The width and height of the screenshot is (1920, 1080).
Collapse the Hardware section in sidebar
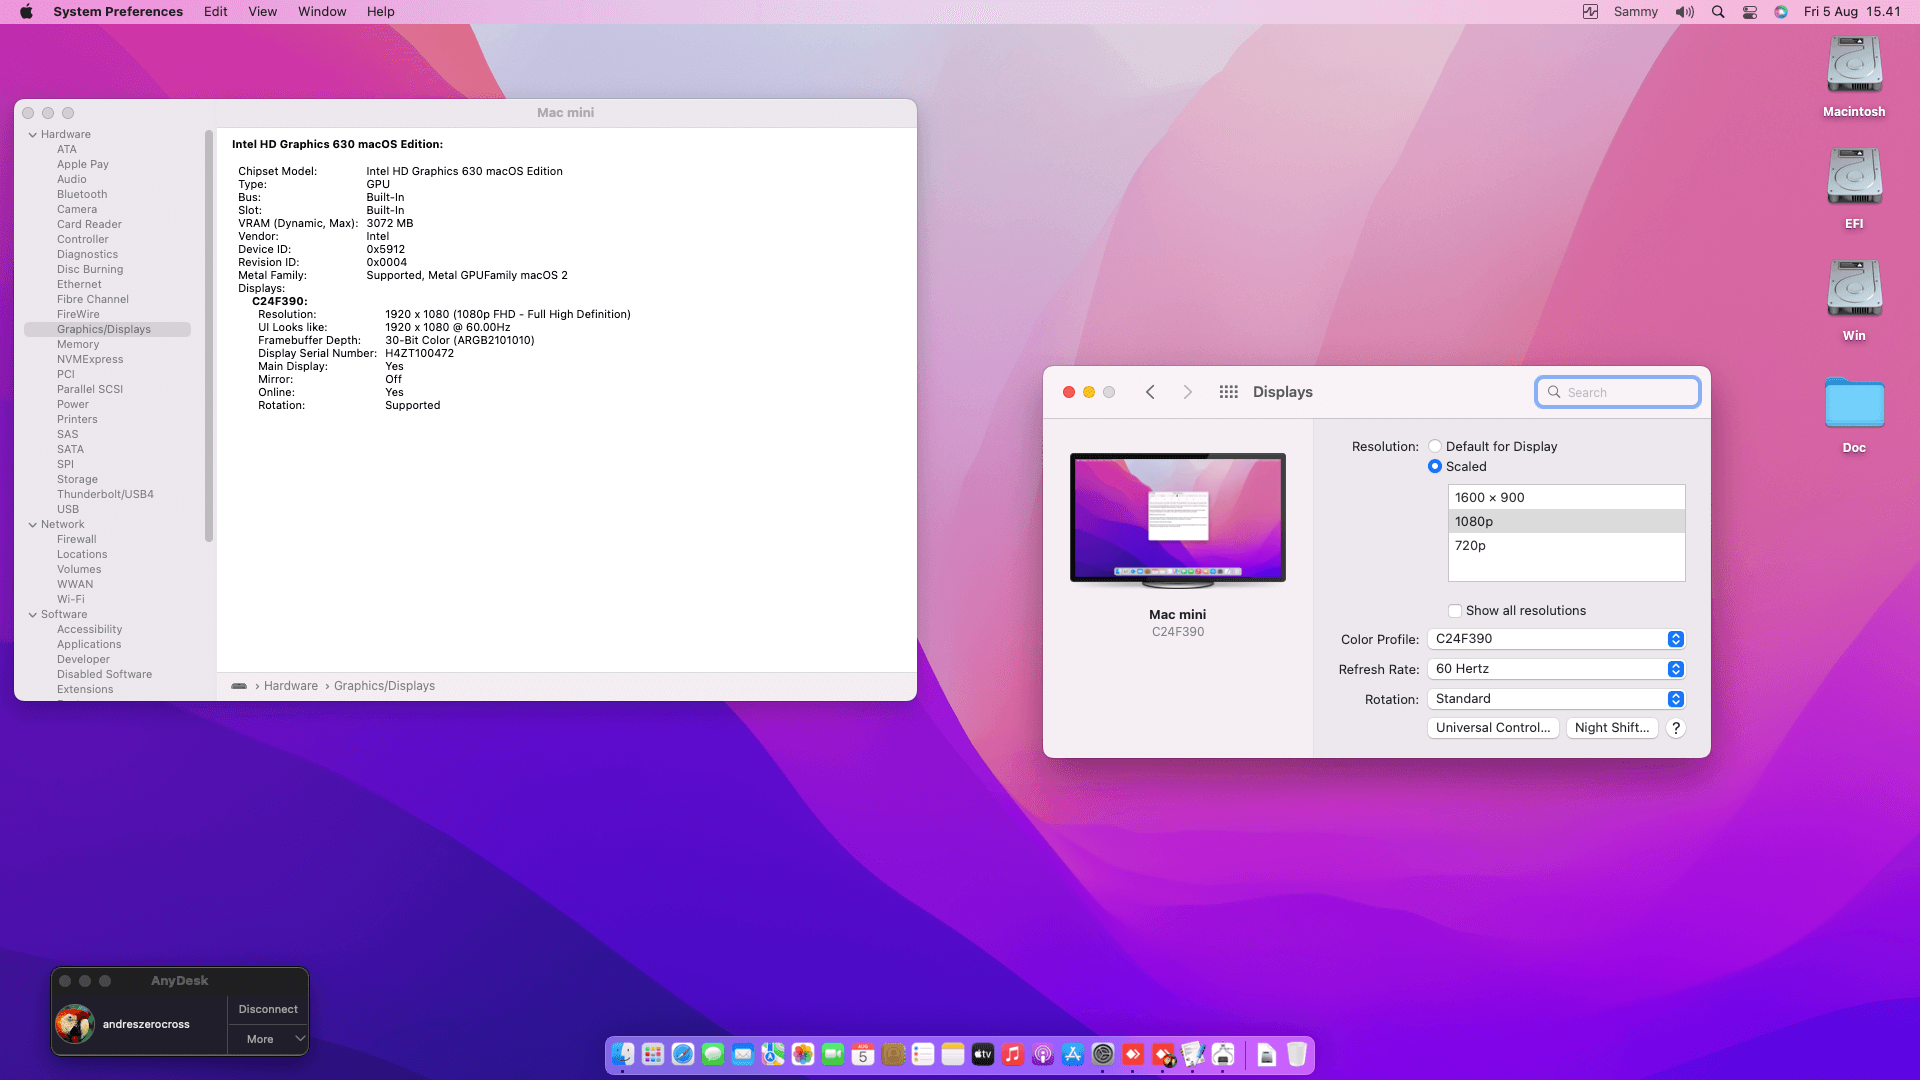click(x=33, y=135)
